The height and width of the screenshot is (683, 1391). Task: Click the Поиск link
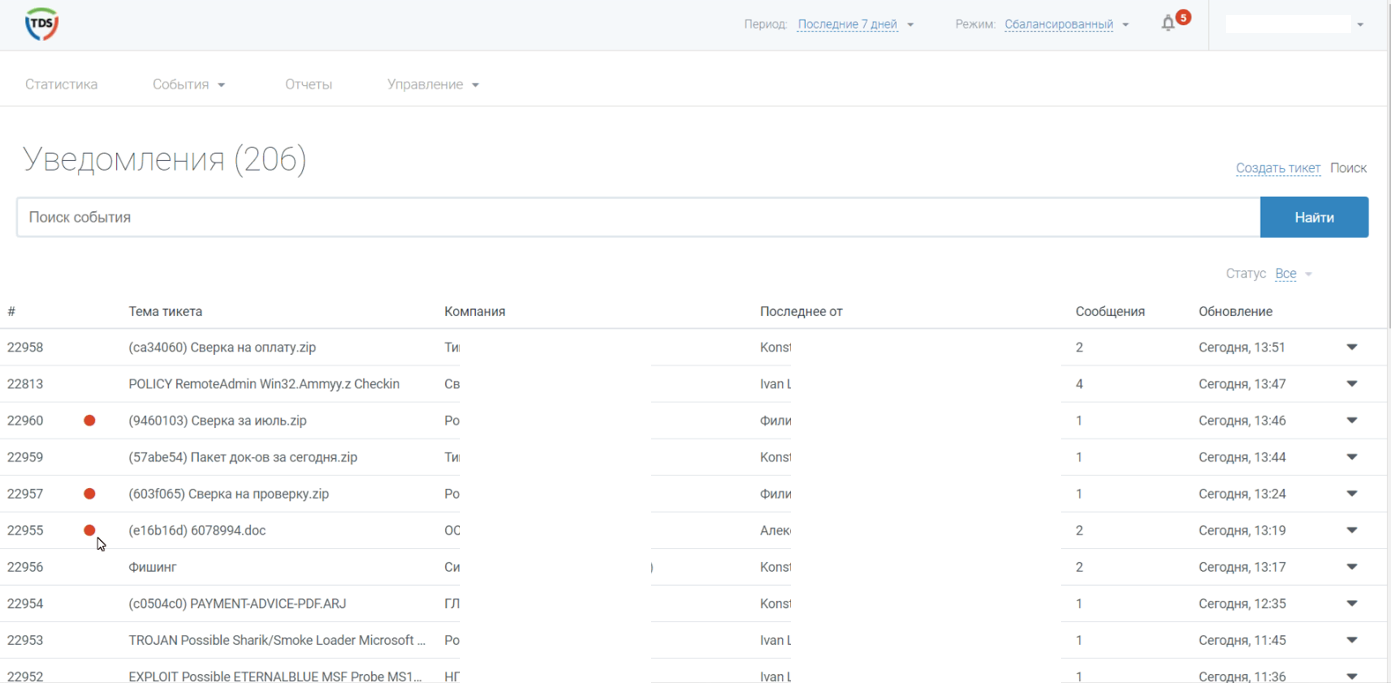(x=1348, y=168)
